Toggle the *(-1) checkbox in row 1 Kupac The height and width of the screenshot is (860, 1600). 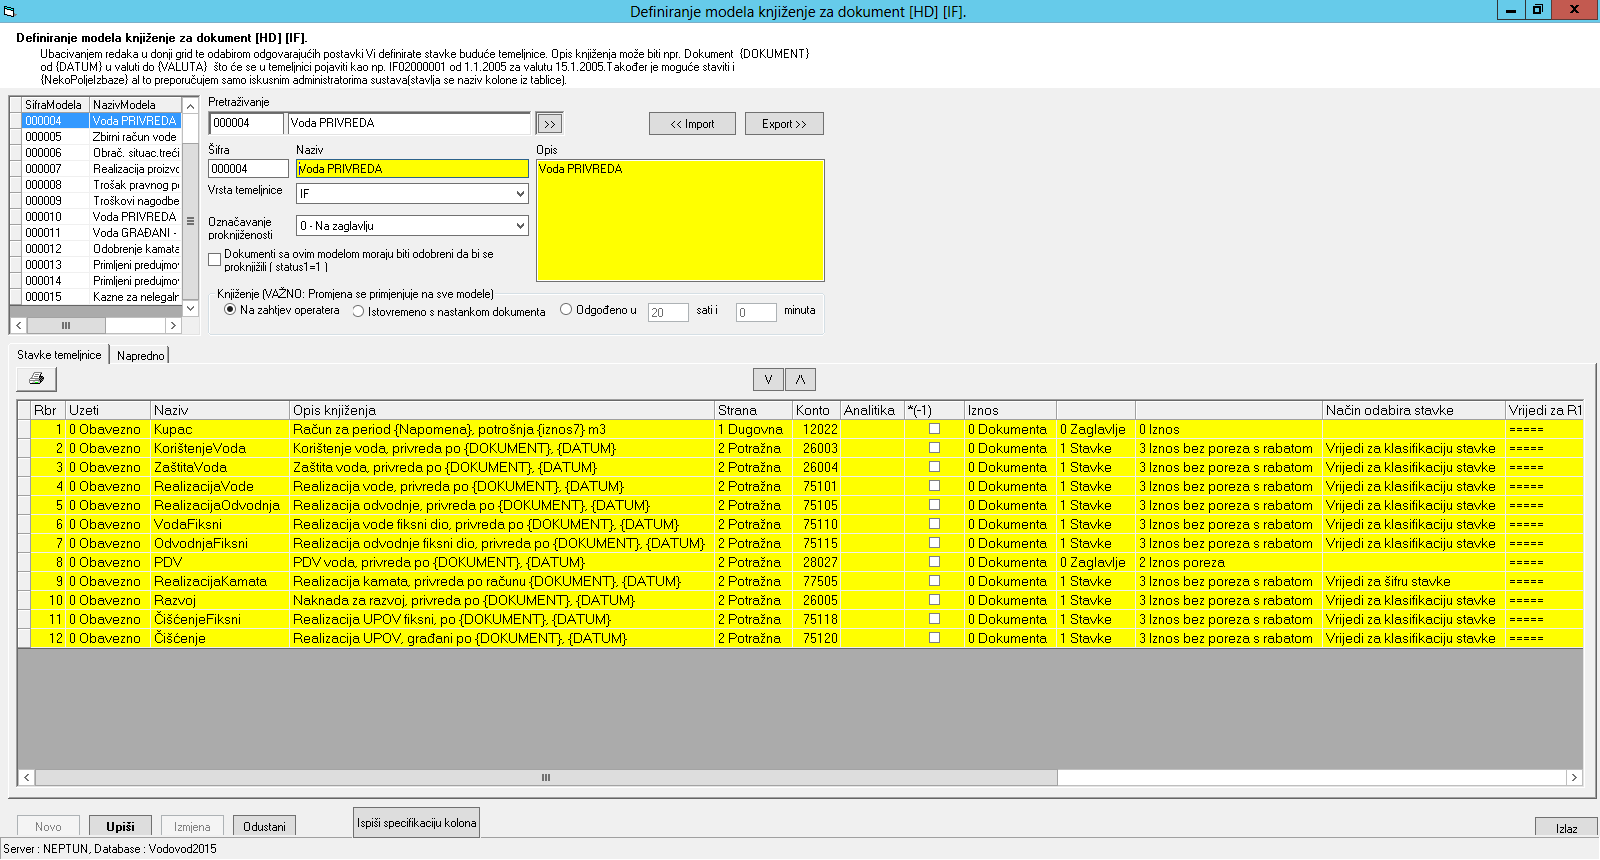pyautogui.click(x=935, y=429)
